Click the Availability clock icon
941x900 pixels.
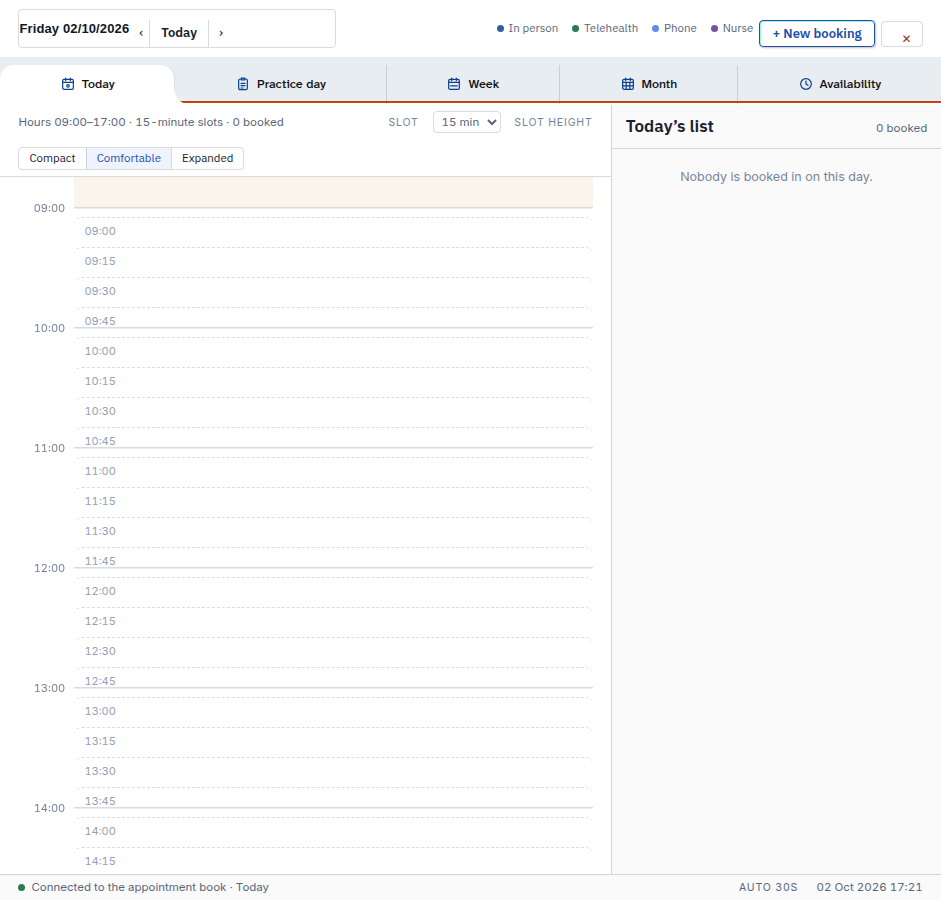[806, 84]
